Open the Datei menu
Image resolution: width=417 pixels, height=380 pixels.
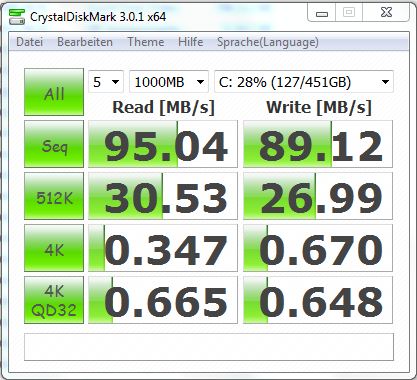point(29,42)
